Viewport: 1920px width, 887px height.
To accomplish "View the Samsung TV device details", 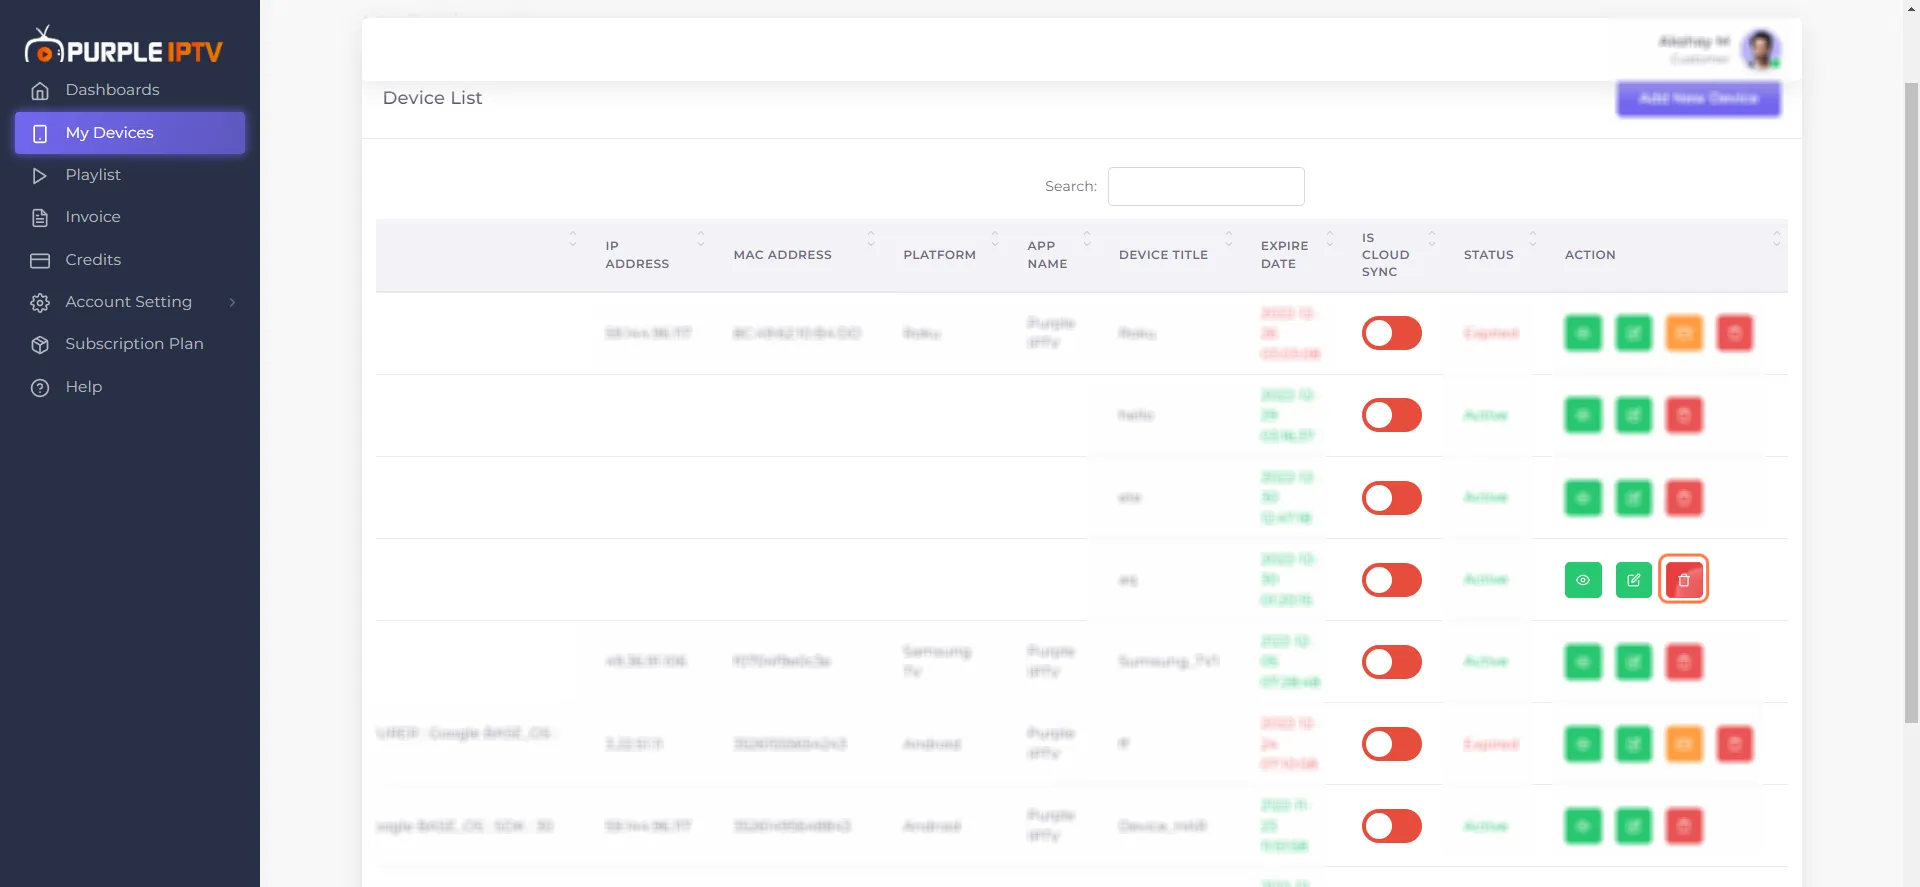I will (x=1583, y=662).
